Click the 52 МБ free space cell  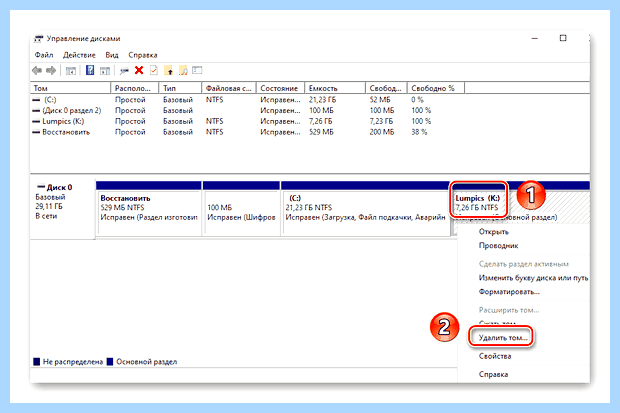point(380,100)
